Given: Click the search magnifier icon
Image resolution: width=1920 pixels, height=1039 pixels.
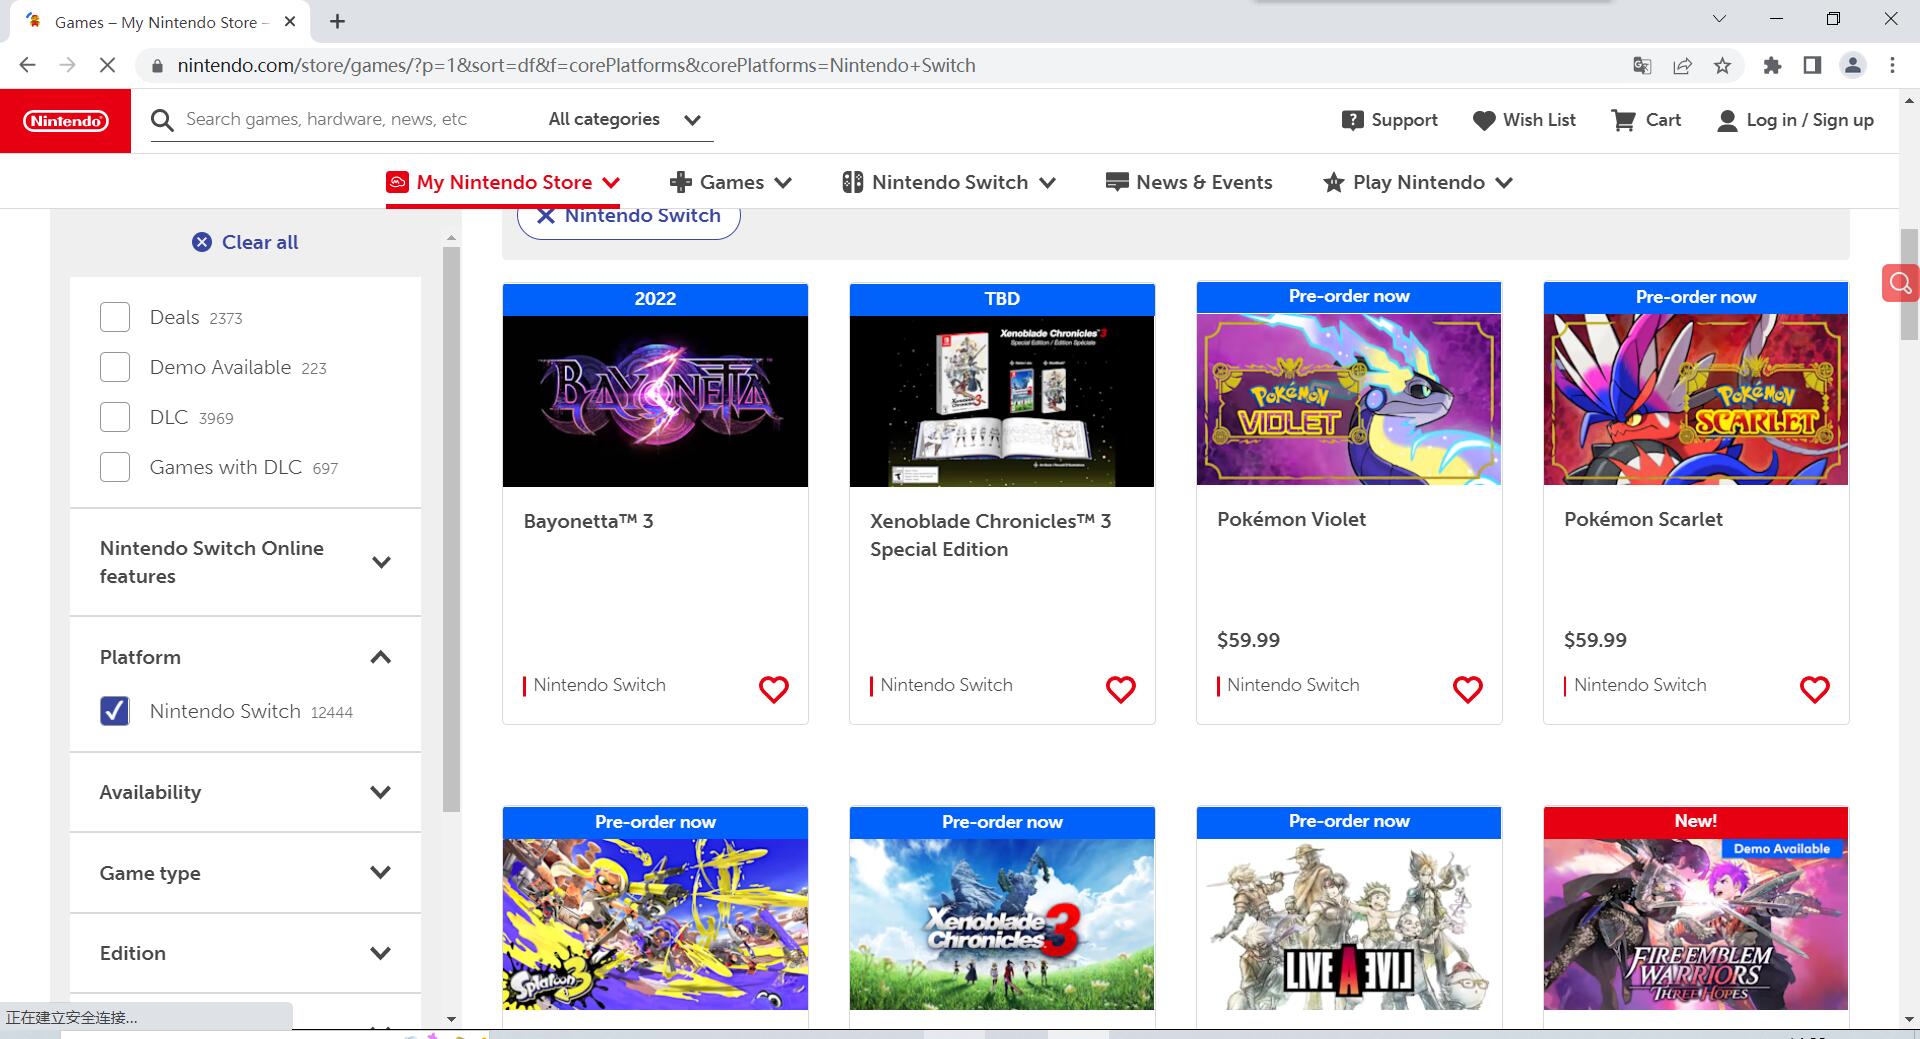Looking at the screenshot, I should click(x=162, y=120).
